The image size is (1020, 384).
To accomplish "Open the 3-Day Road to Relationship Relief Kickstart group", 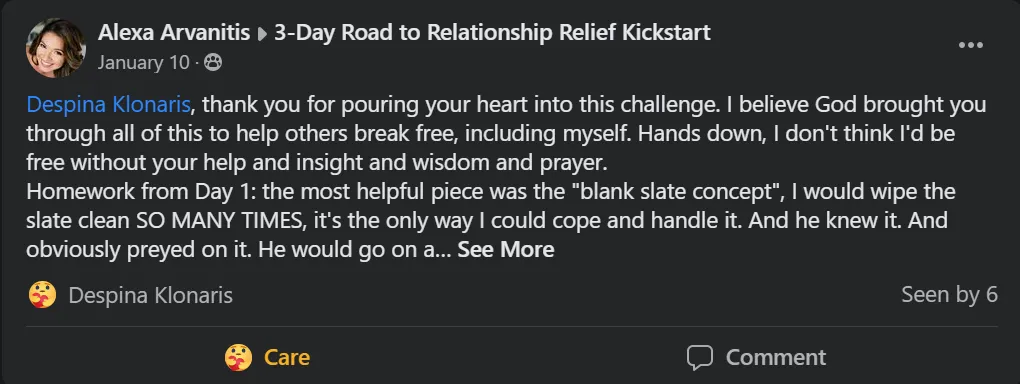I will pyautogui.click(x=492, y=32).
